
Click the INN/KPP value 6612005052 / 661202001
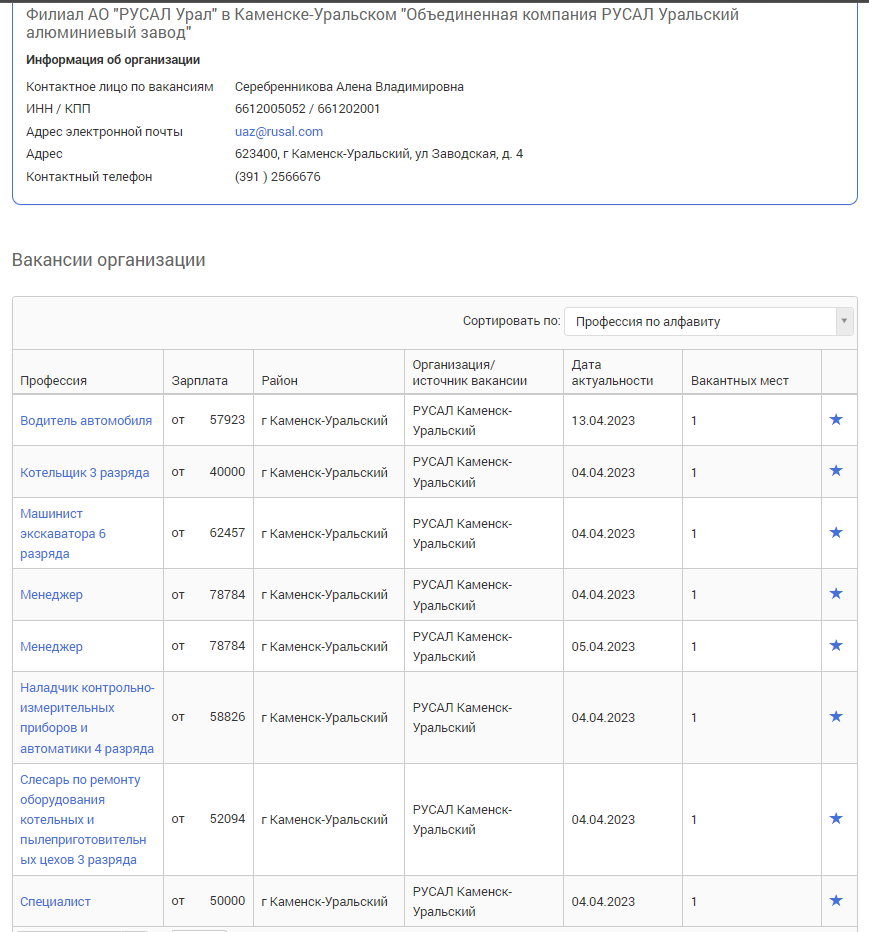tap(307, 109)
